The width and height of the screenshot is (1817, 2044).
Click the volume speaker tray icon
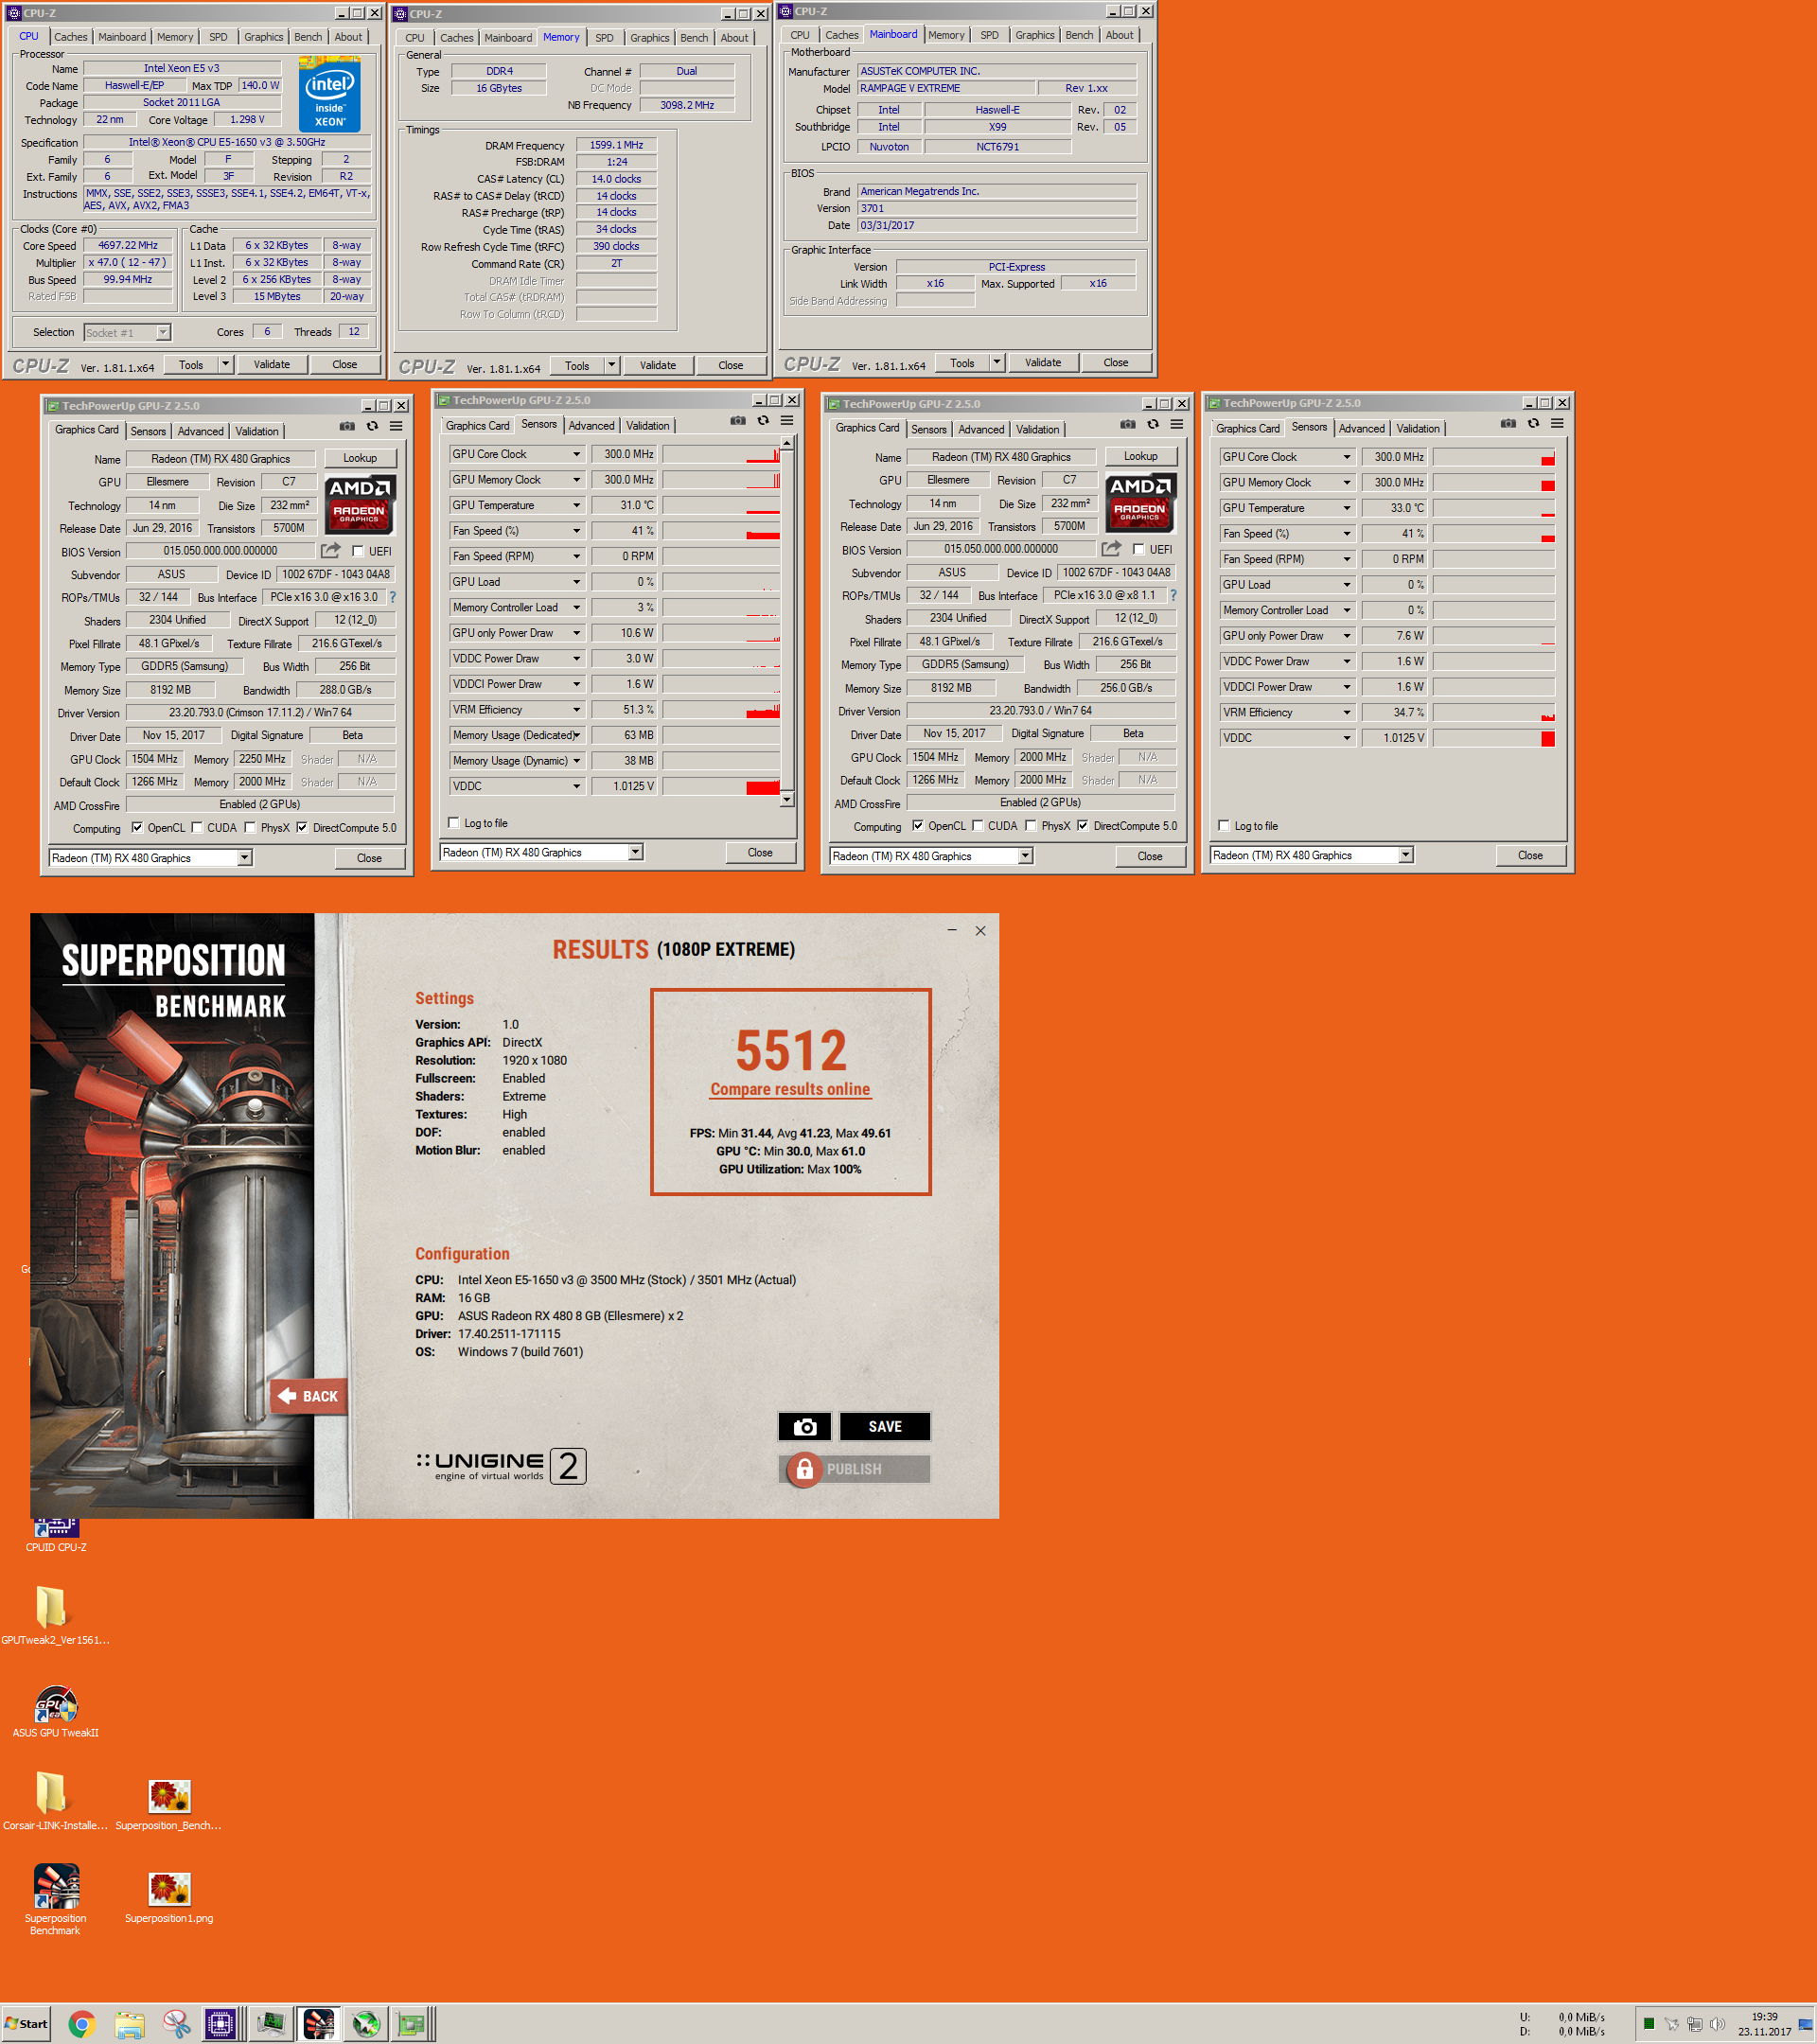coord(1717,2024)
